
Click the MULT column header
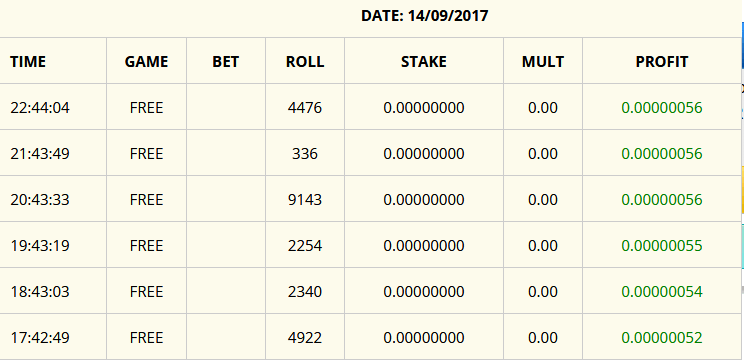(543, 62)
